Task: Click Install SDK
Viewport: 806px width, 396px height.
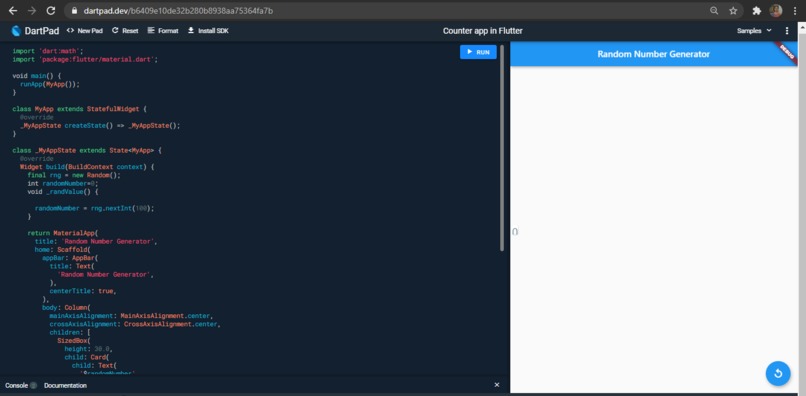Action: [208, 31]
